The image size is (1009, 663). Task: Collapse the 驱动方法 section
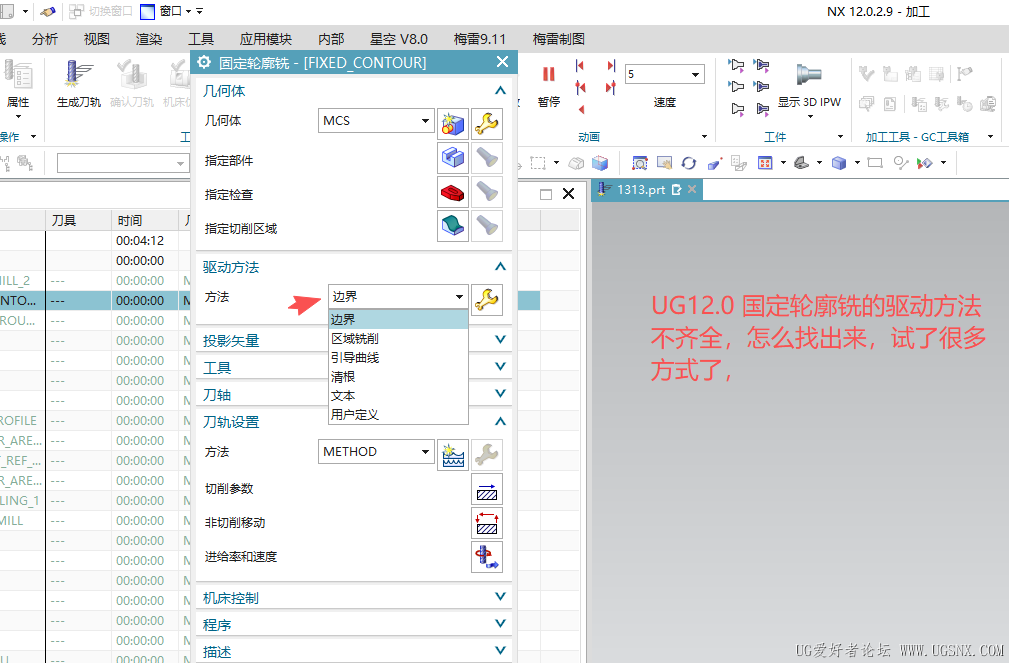pos(500,266)
